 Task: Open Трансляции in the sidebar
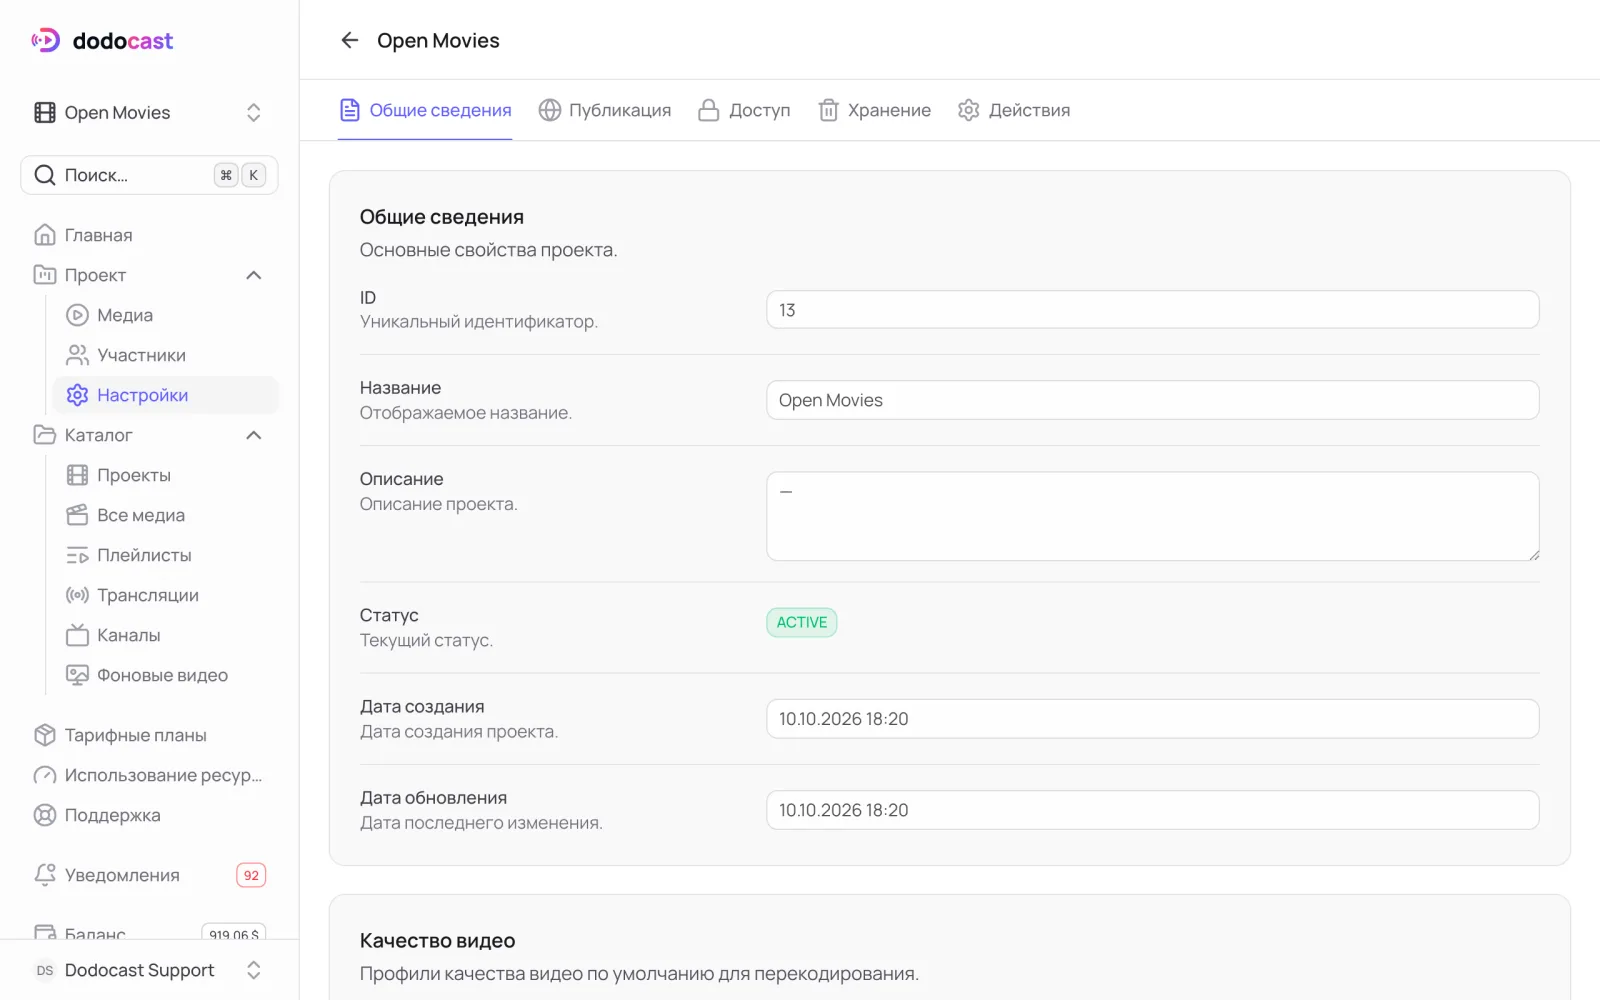coord(165,595)
